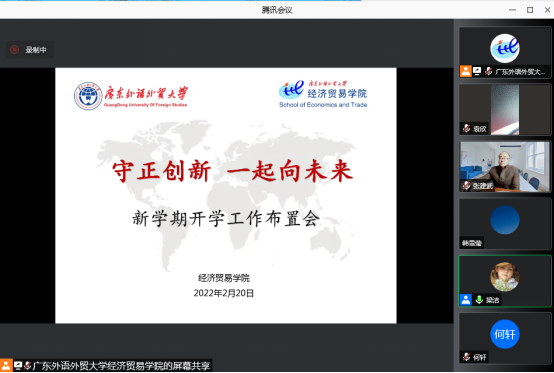Click the red recording indicator icon
Viewport: 554px width, 373px height.
(14, 50)
